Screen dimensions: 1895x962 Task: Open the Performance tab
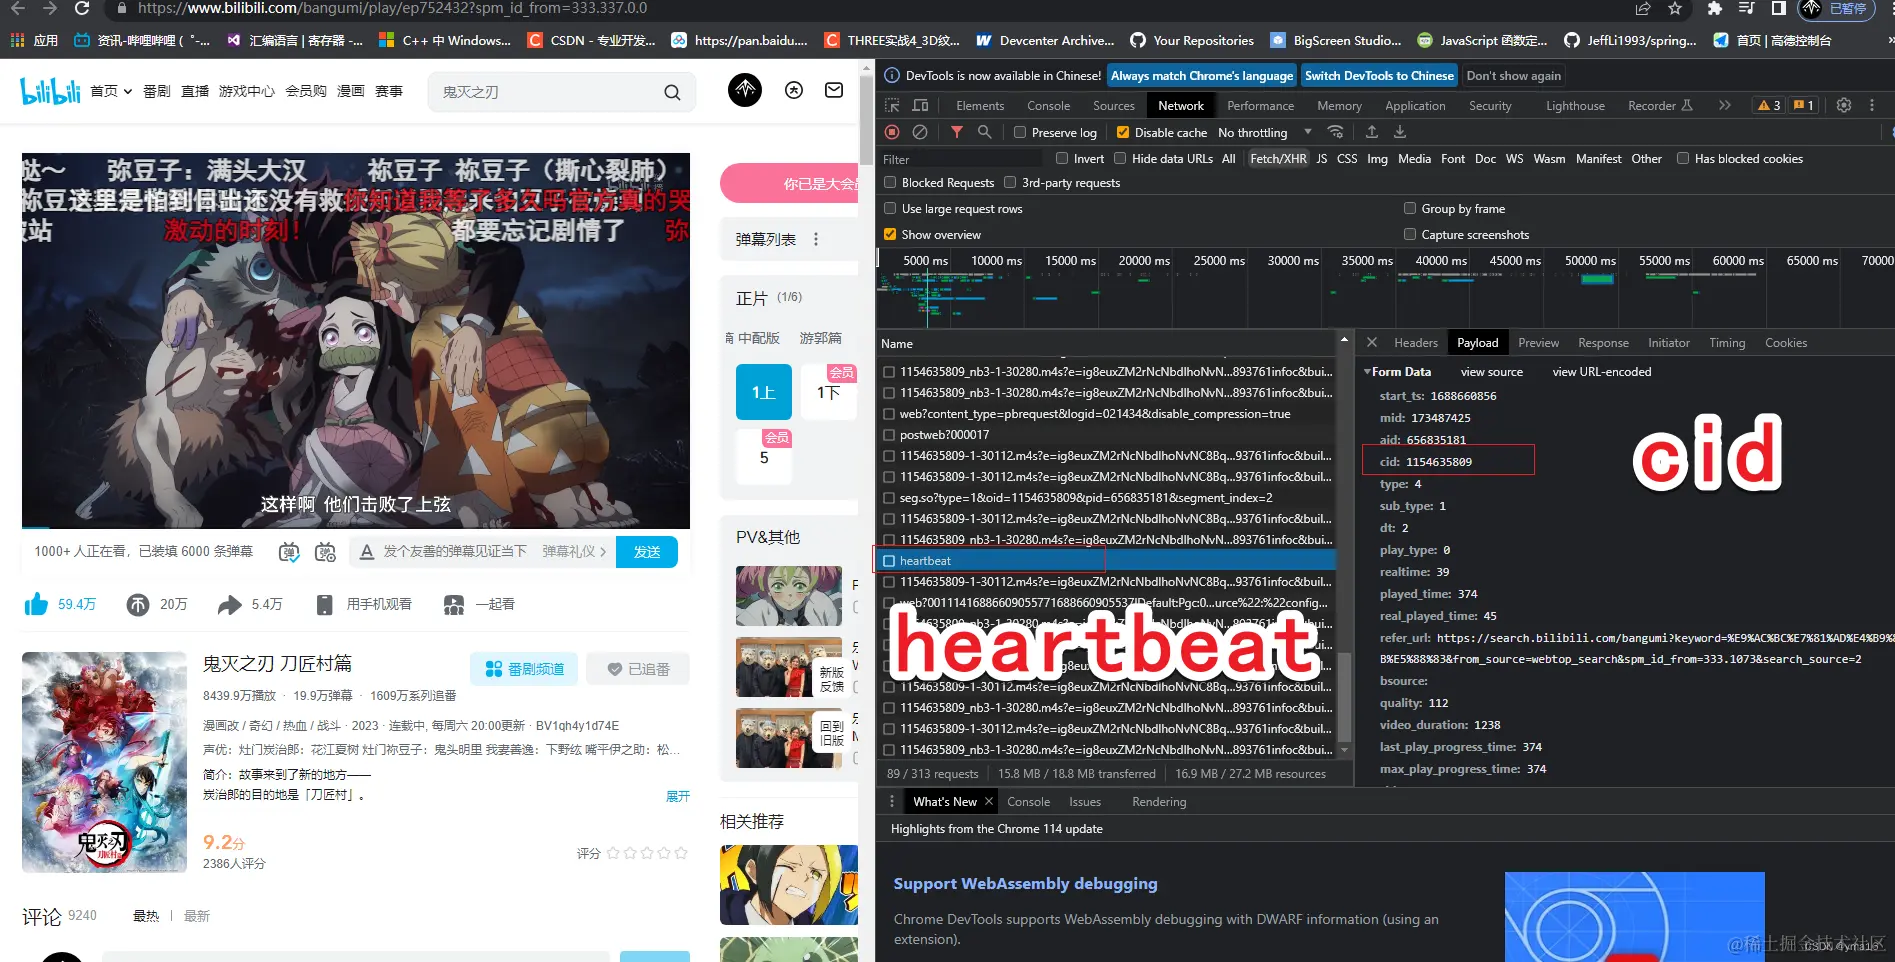[x=1260, y=105]
